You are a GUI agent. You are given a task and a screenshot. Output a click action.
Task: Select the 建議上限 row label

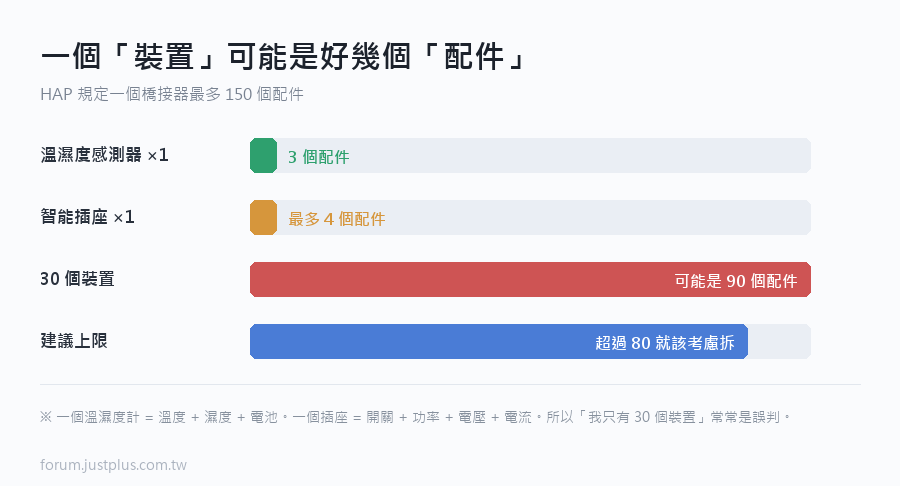(74, 341)
